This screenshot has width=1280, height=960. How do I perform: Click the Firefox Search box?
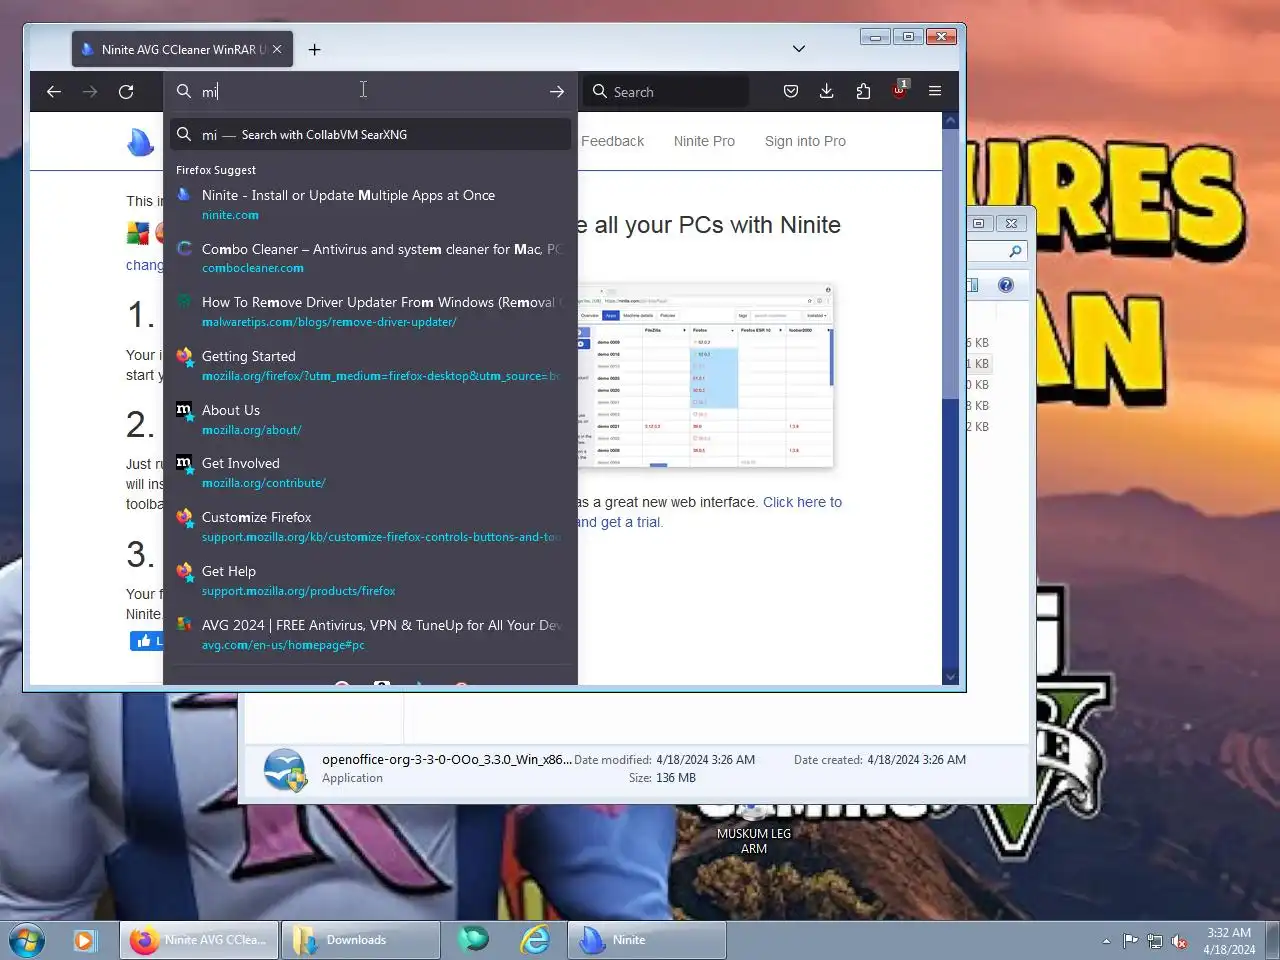point(666,92)
